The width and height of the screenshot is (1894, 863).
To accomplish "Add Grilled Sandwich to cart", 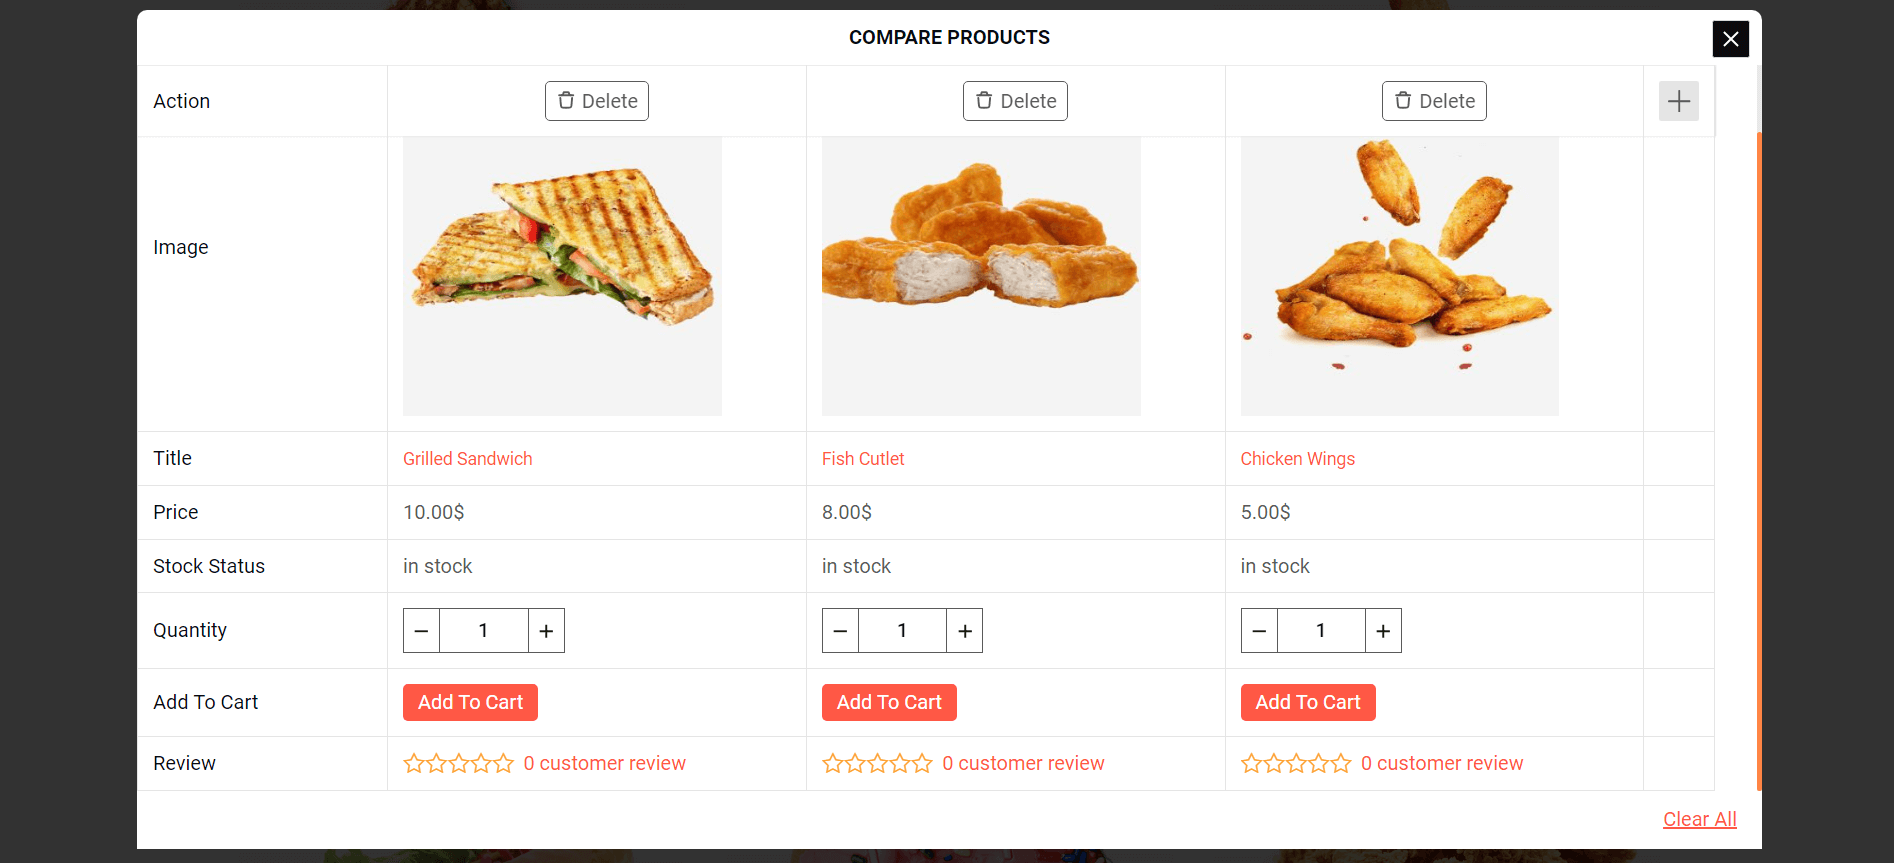I will (470, 702).
